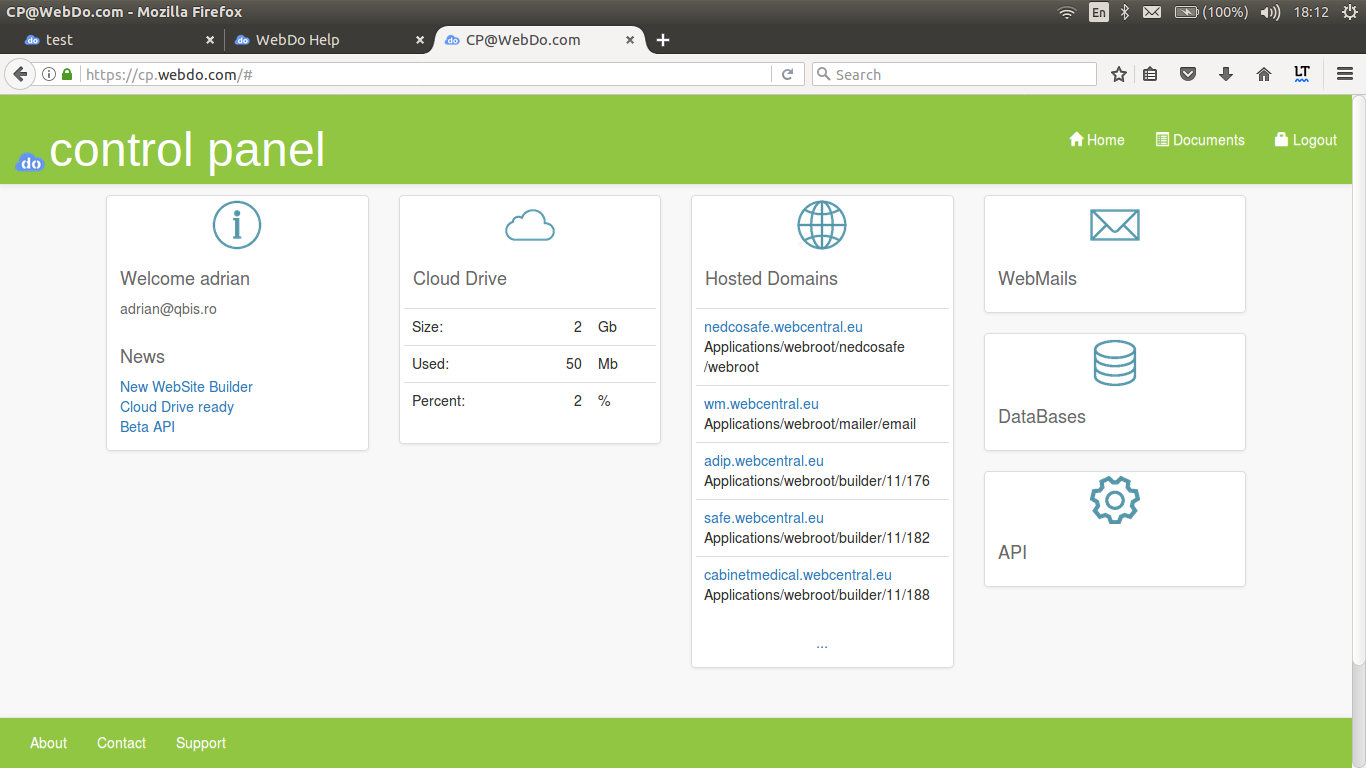Image resolution: width=1366 pixels, height=768 pixels.
Task: Open the Bluetooth tray indicator
Action: pos(1125,12)
